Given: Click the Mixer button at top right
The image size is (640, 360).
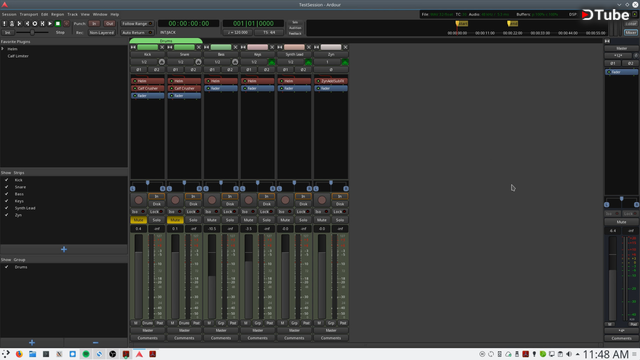Looking at the screenshot, I should pos(631,33).
